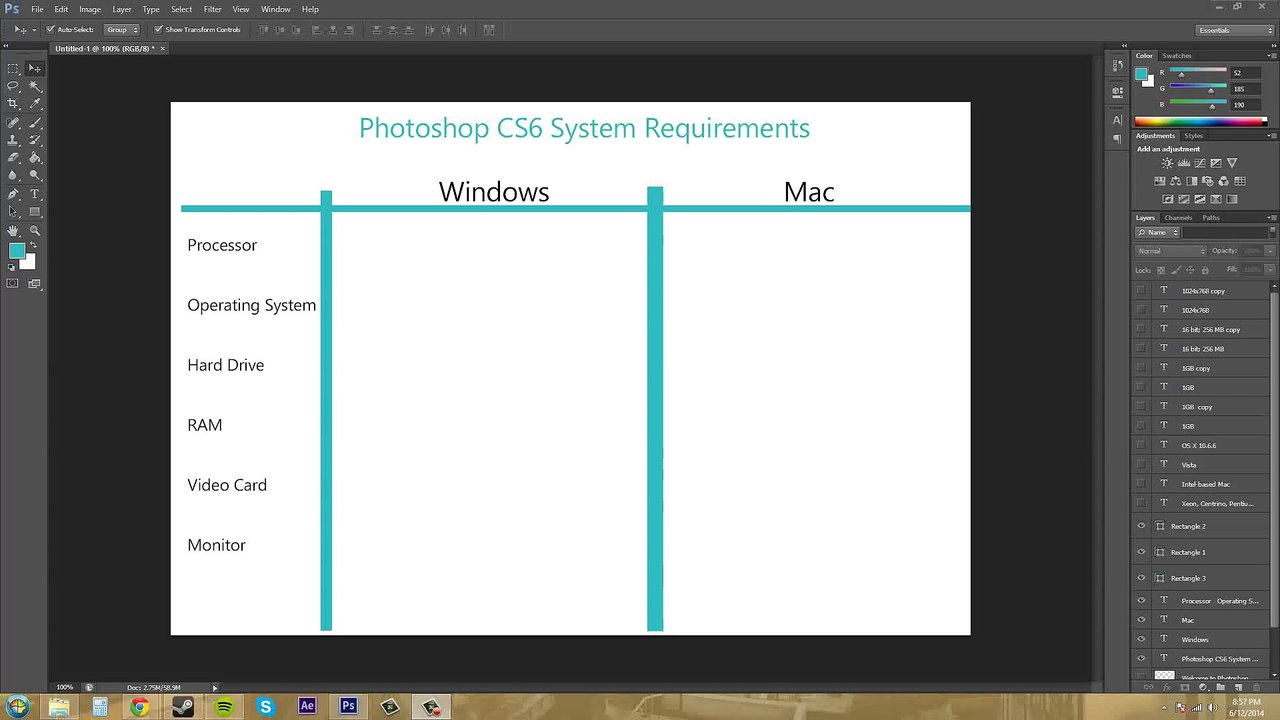Swap foreground and background colors
Image resolution: width=1280 pixels, height=720 pixels.
[32, 245]
